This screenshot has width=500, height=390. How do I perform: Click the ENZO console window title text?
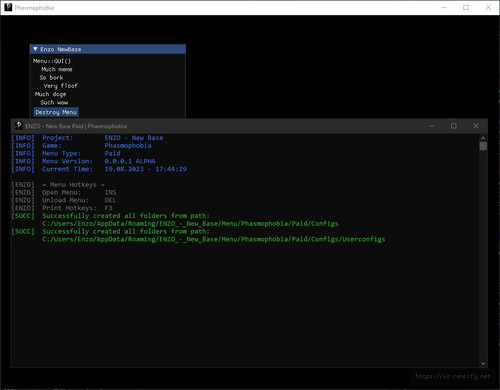[x=76, y=126]
